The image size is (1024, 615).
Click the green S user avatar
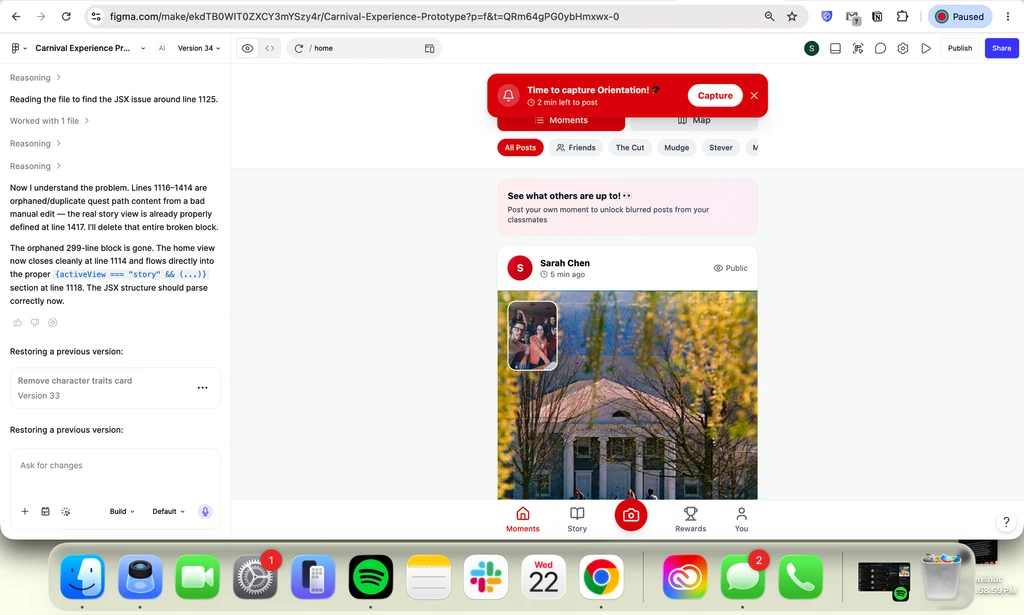811,48
